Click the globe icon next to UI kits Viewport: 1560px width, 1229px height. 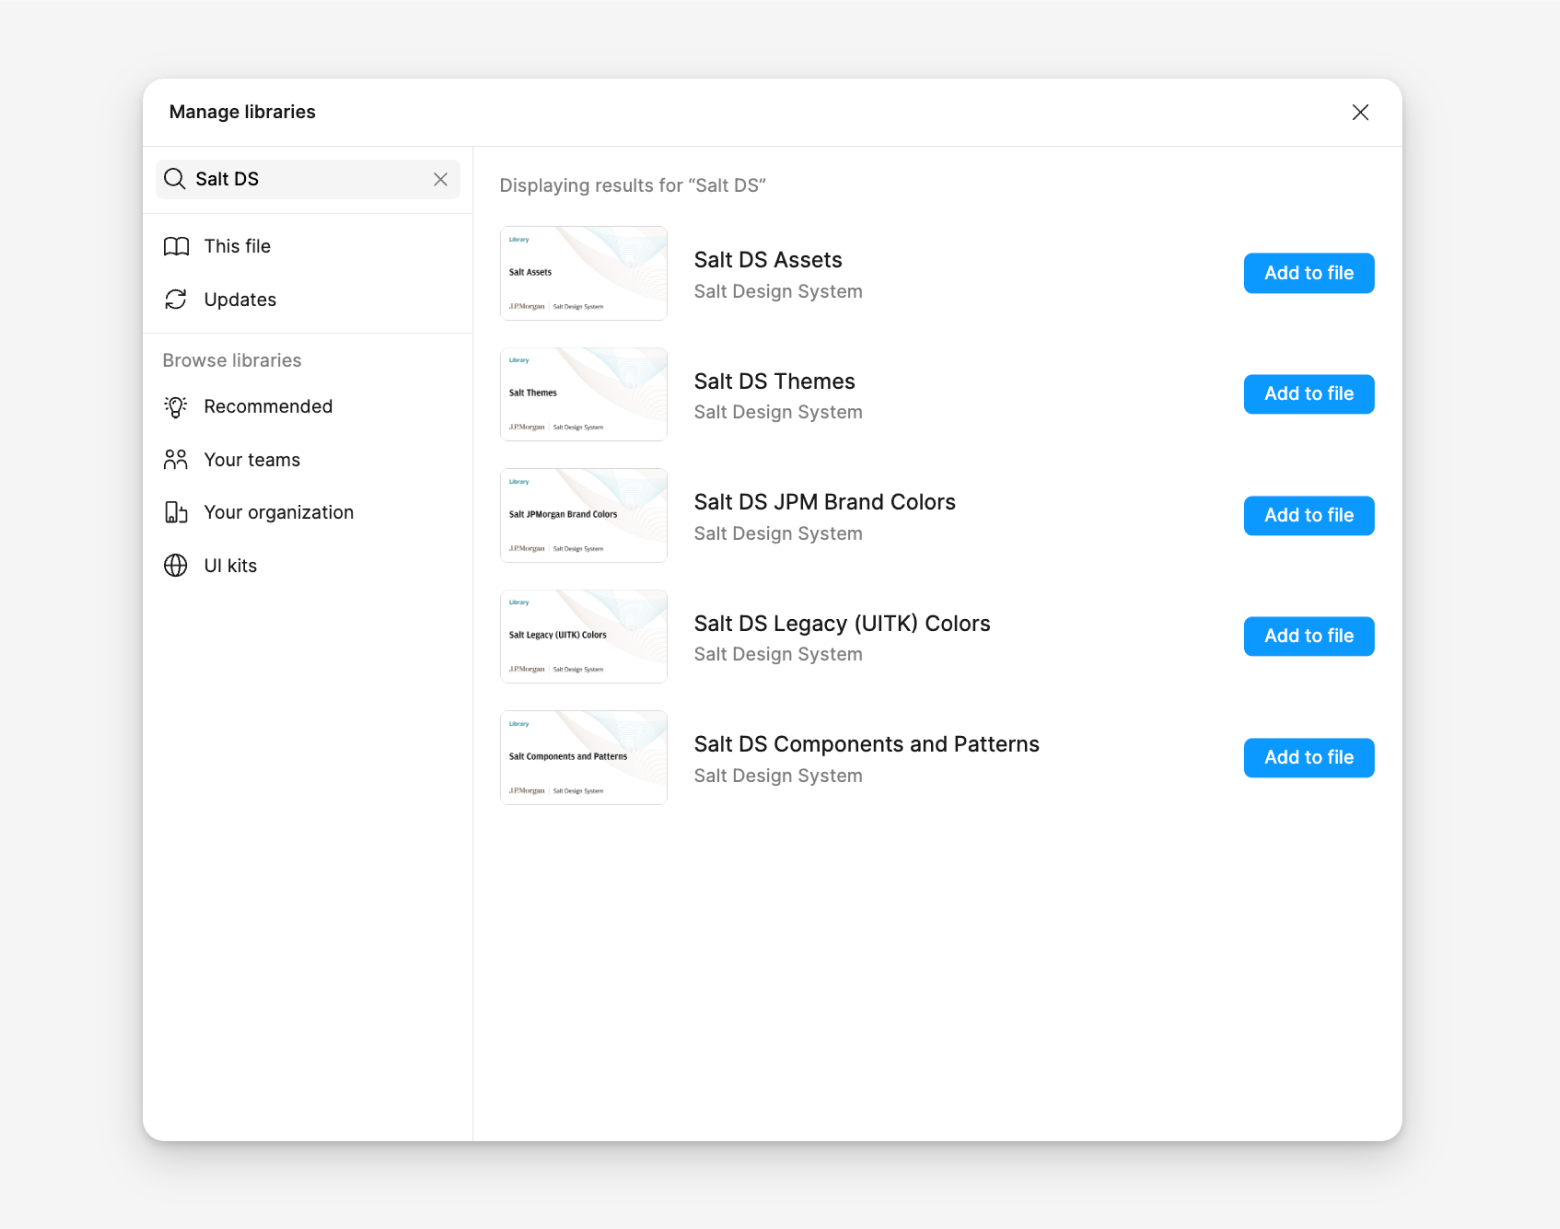176,565
